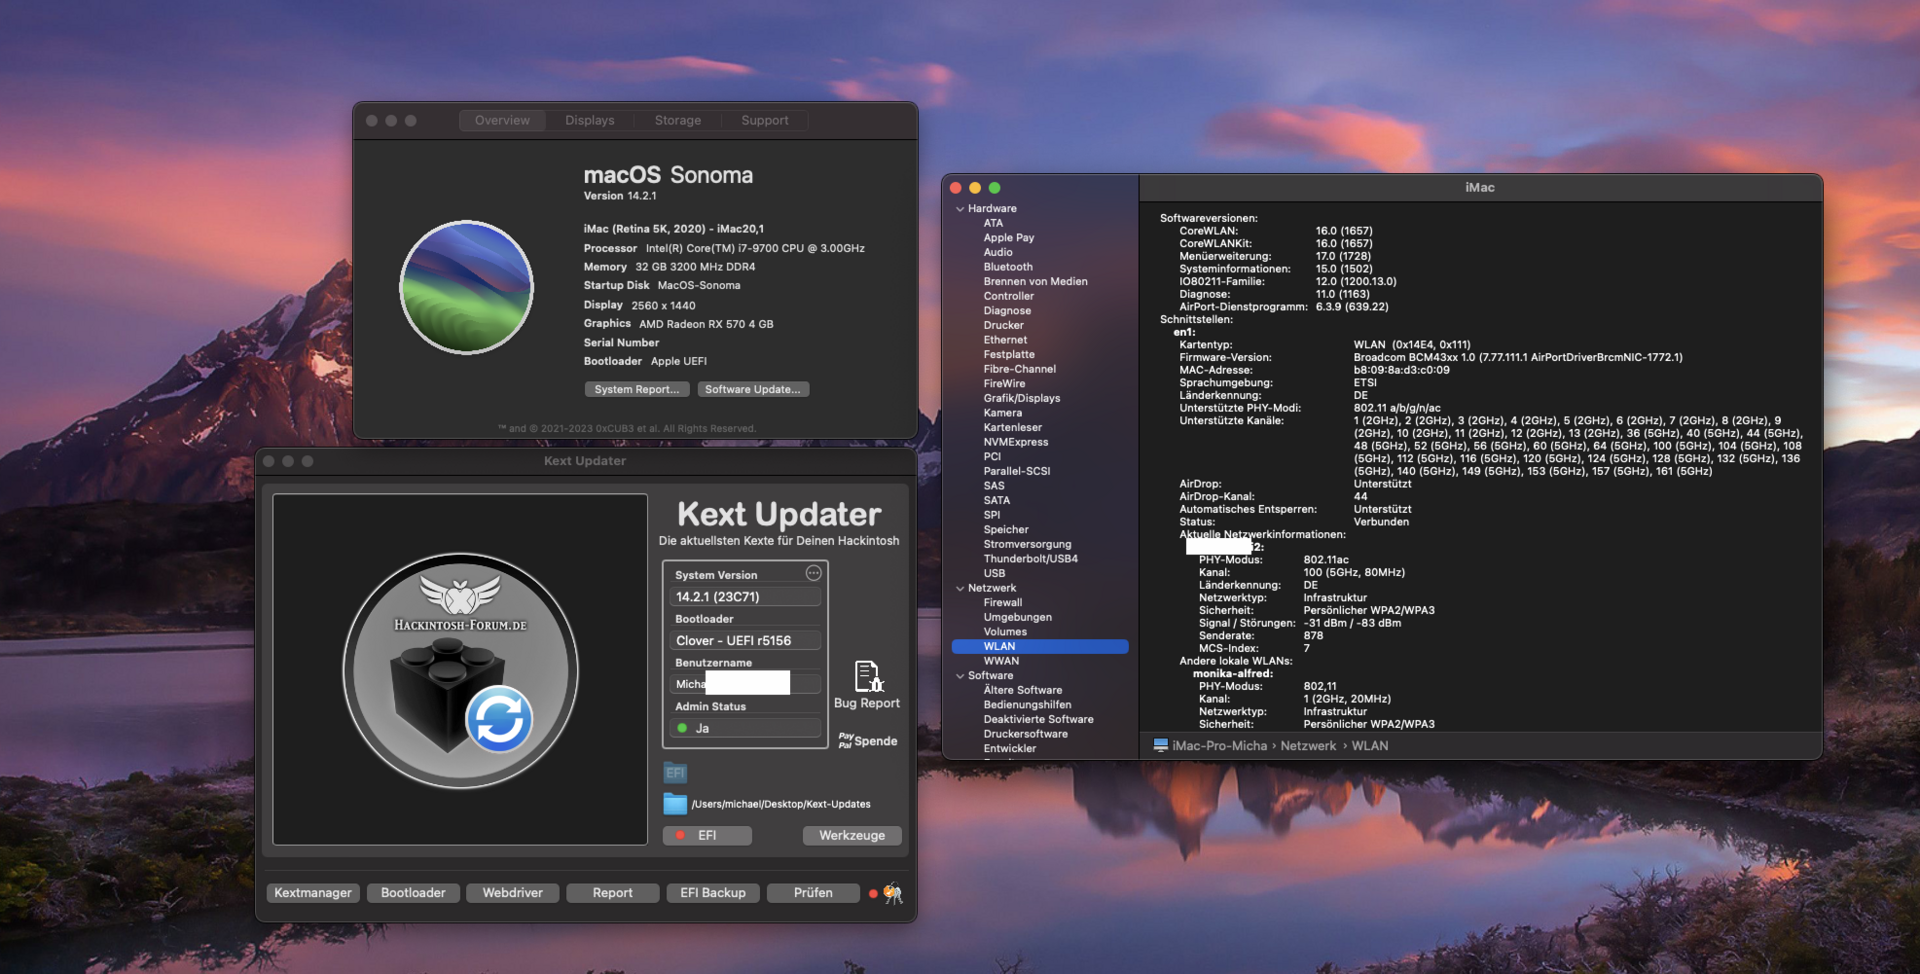Viewport: 1920px width, 974px height.
Task: Select Thunderbolt/USB4 in the sidebar
Action: [x=1031, y=559]
